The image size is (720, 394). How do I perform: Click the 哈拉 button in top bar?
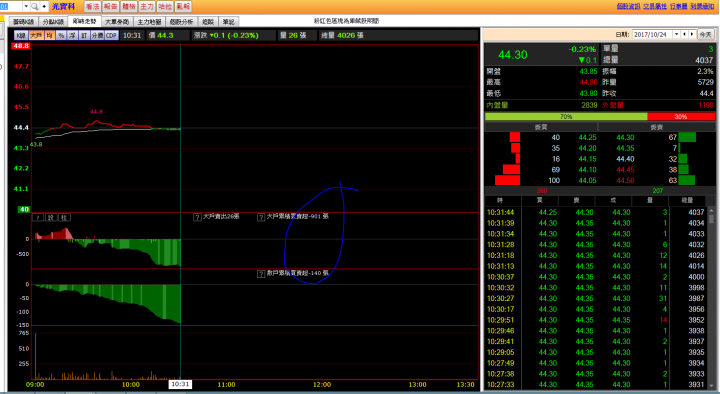pos(165,6)
